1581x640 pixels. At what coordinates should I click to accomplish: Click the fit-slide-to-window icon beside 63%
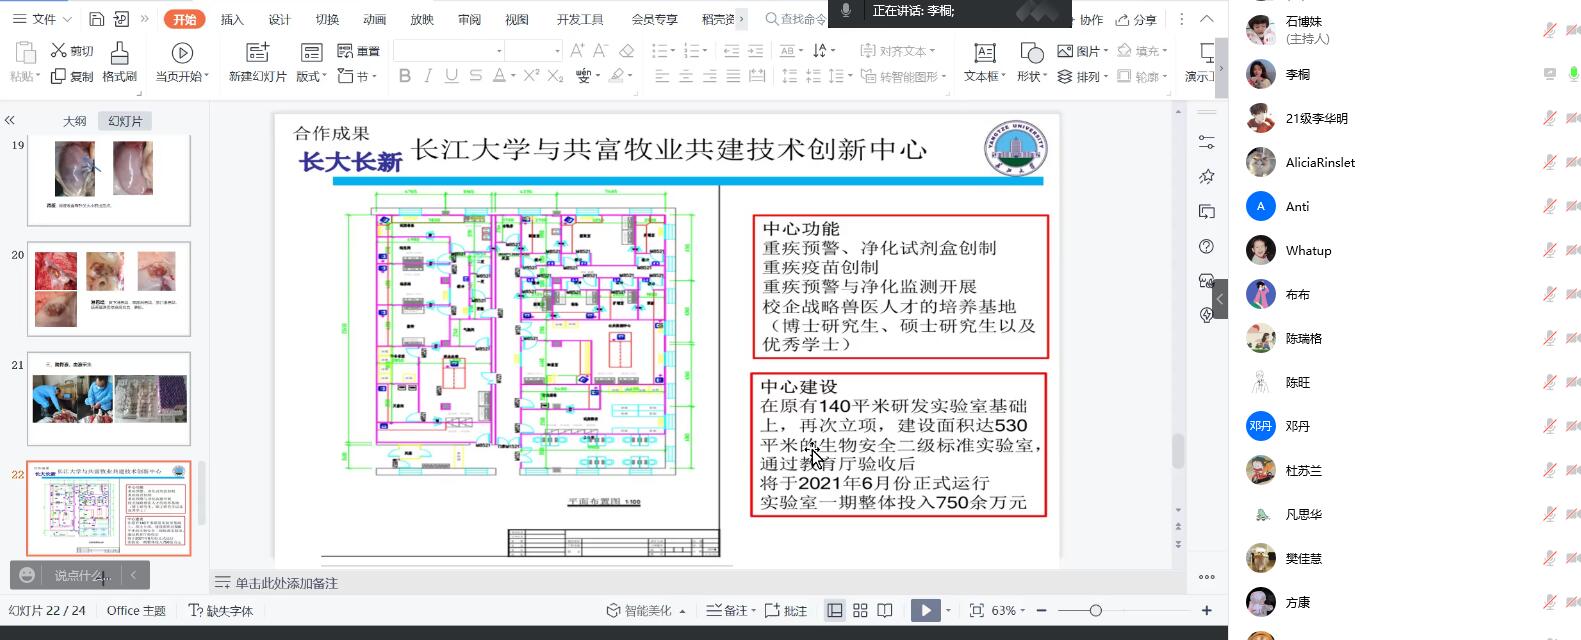tap(976, 610)
